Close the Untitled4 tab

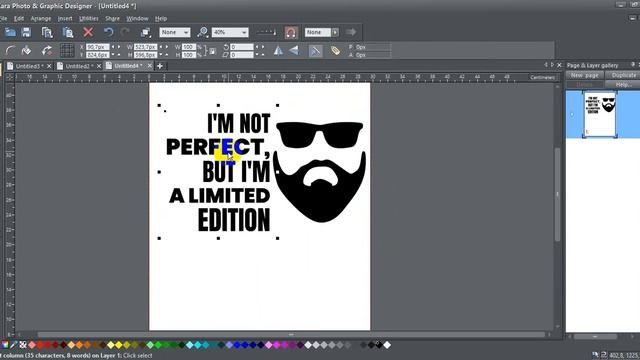click(x=150, y=65)
